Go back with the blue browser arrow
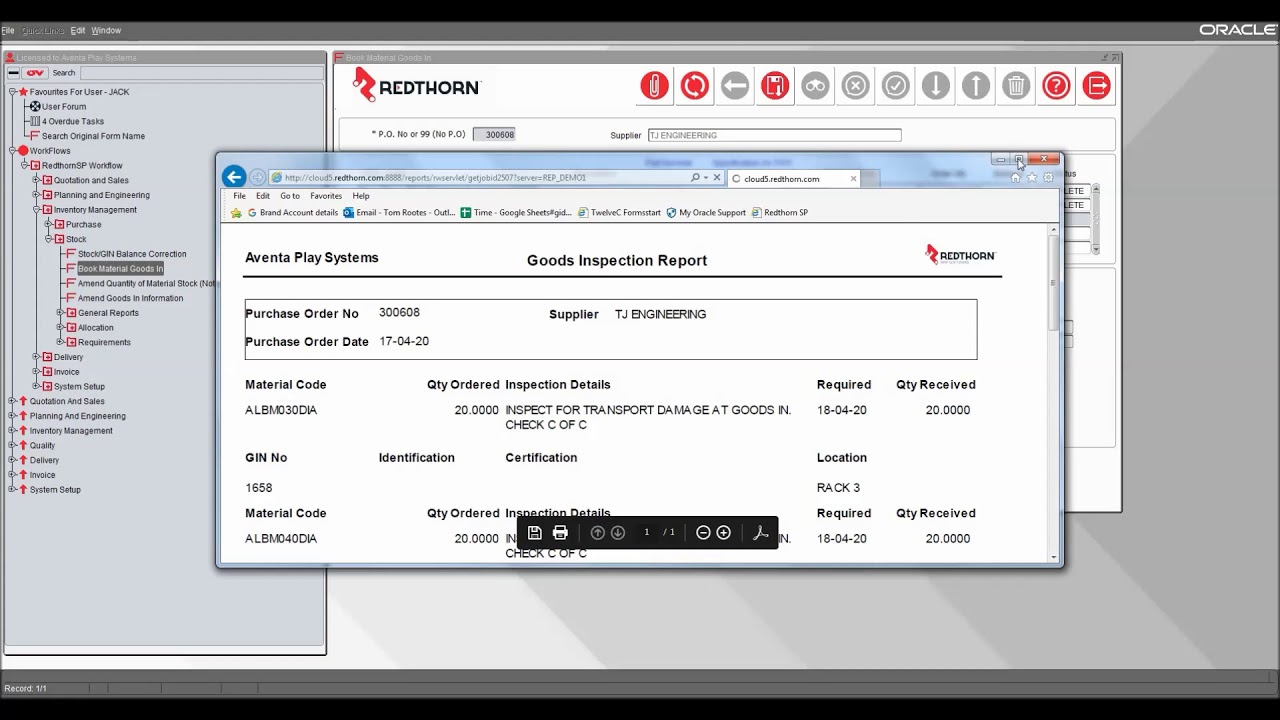This screenshot has width=1280, height=720. (x=234, y=177)
